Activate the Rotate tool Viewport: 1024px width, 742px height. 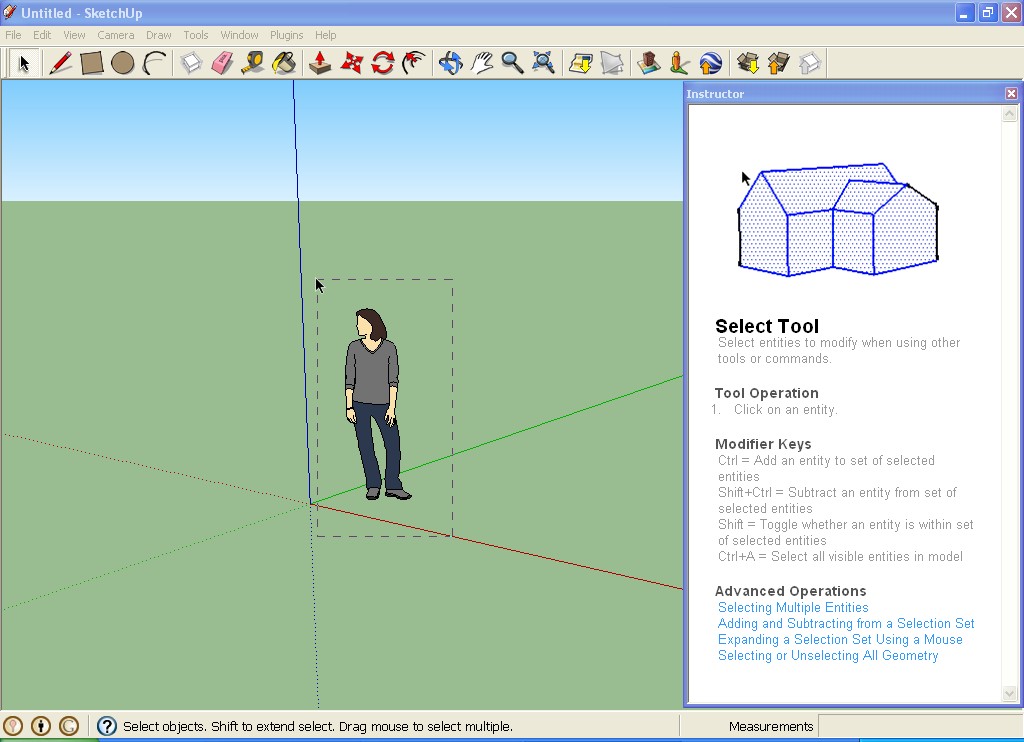[381, 62]
